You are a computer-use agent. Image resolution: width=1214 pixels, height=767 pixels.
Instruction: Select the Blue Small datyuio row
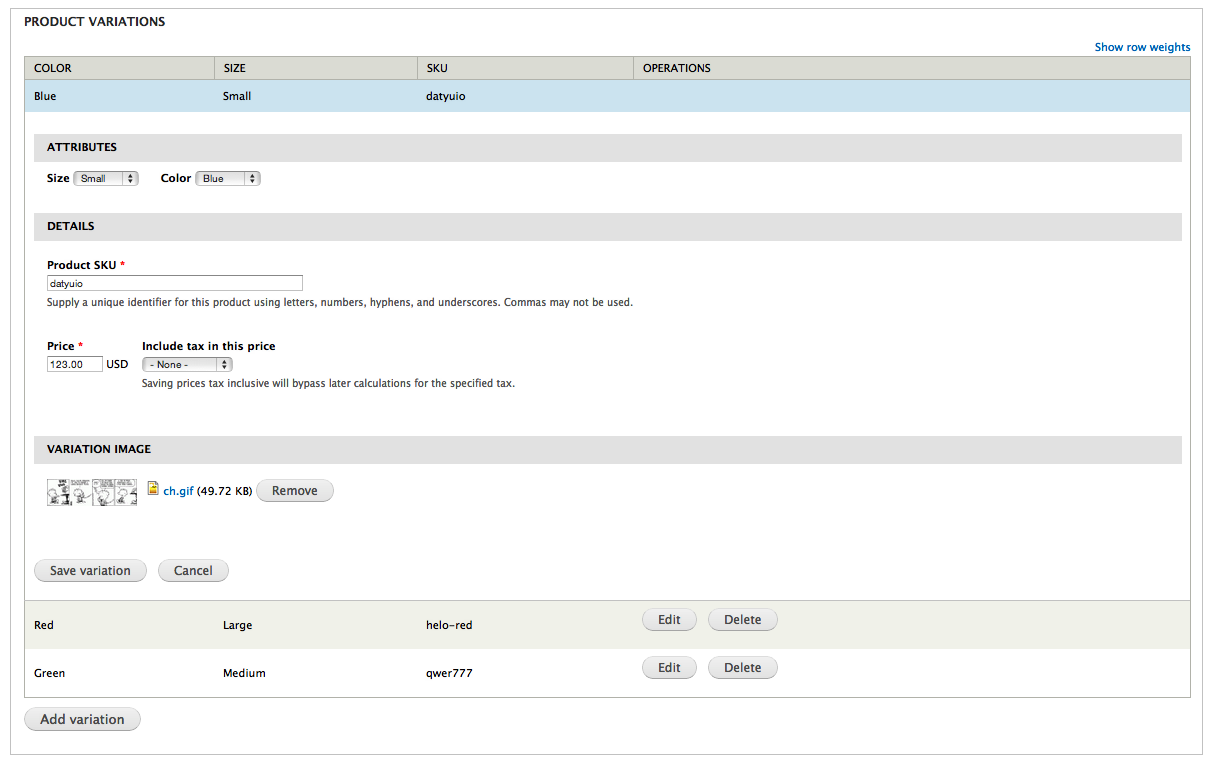pos(607,96)
